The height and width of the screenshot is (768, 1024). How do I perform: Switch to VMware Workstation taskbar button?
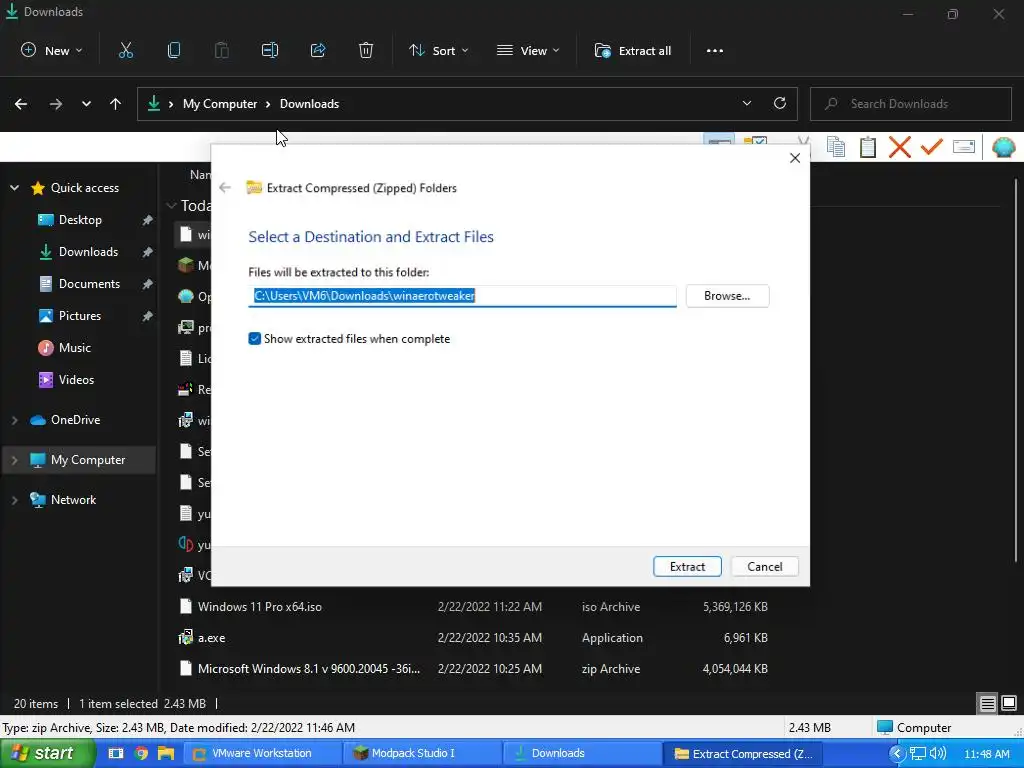coord(263,753)
